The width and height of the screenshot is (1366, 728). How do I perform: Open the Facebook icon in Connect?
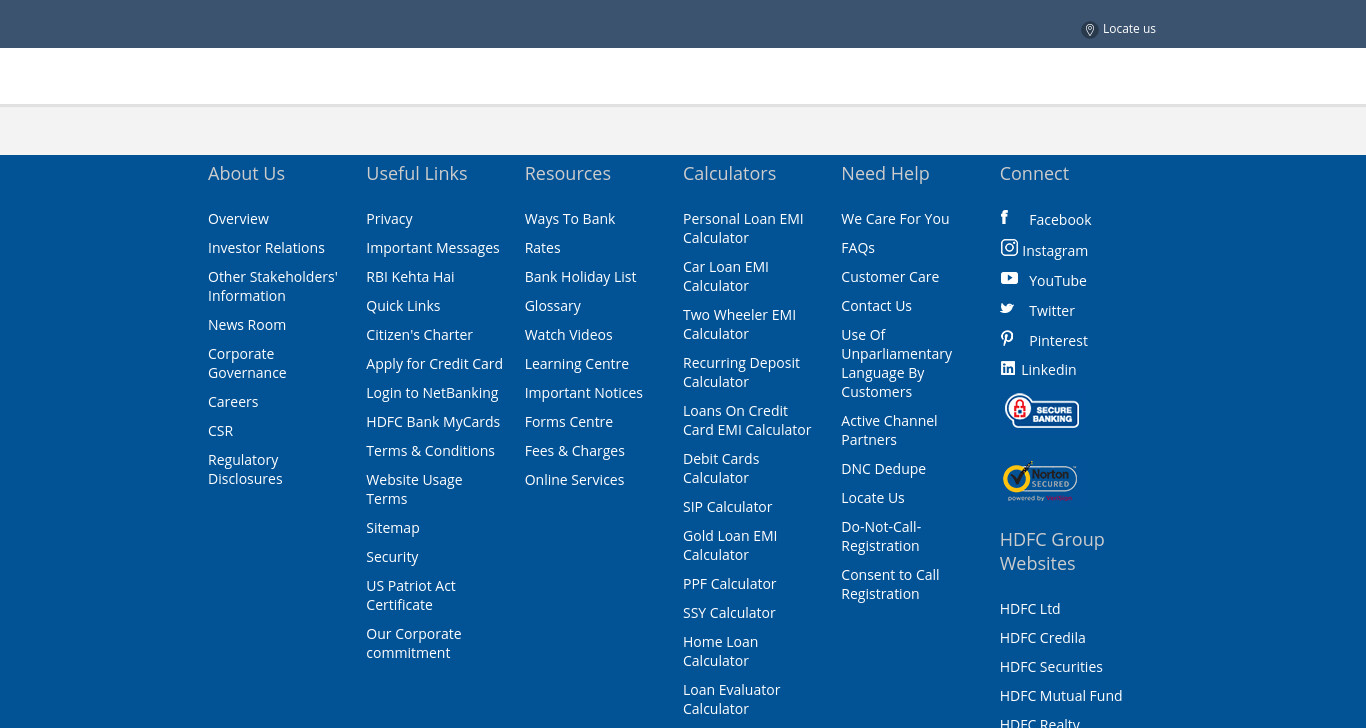[x=1004, y=217]
